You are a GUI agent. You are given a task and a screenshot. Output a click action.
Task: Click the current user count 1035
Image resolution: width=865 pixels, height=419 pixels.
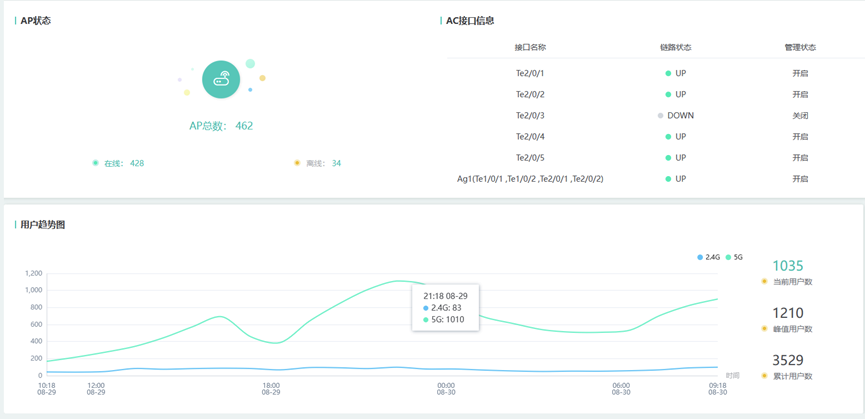coord(788,266)
